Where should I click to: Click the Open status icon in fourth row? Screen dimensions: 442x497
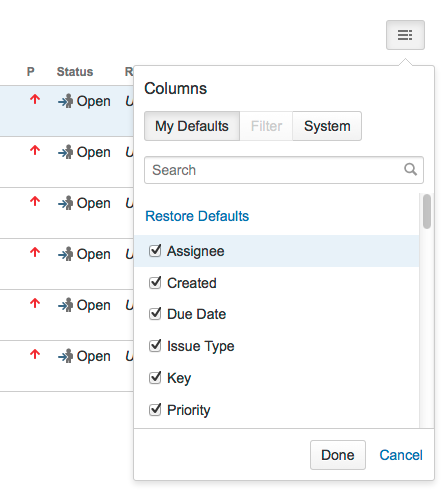pyautogui.click(x=65, y=254)
